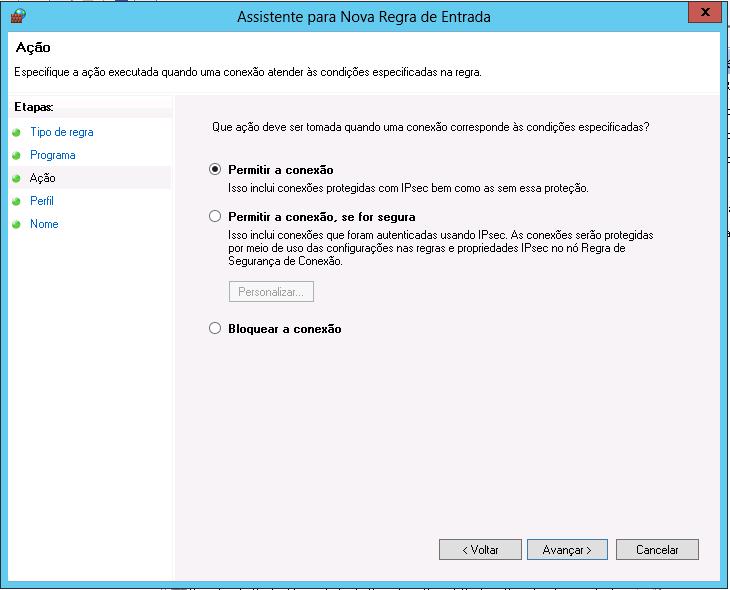Open the Nome step in sidebar
730x590 pixels.
44,224
